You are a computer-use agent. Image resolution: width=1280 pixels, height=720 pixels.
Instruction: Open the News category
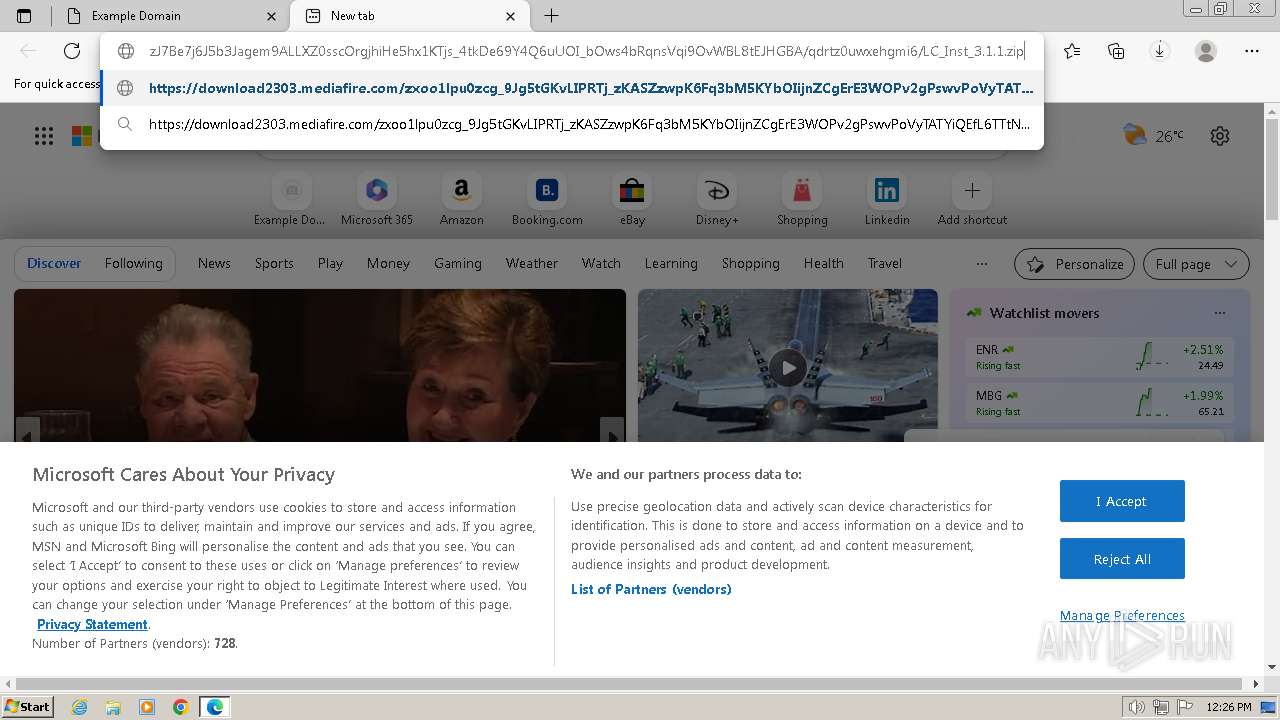(x=214, y=263)
